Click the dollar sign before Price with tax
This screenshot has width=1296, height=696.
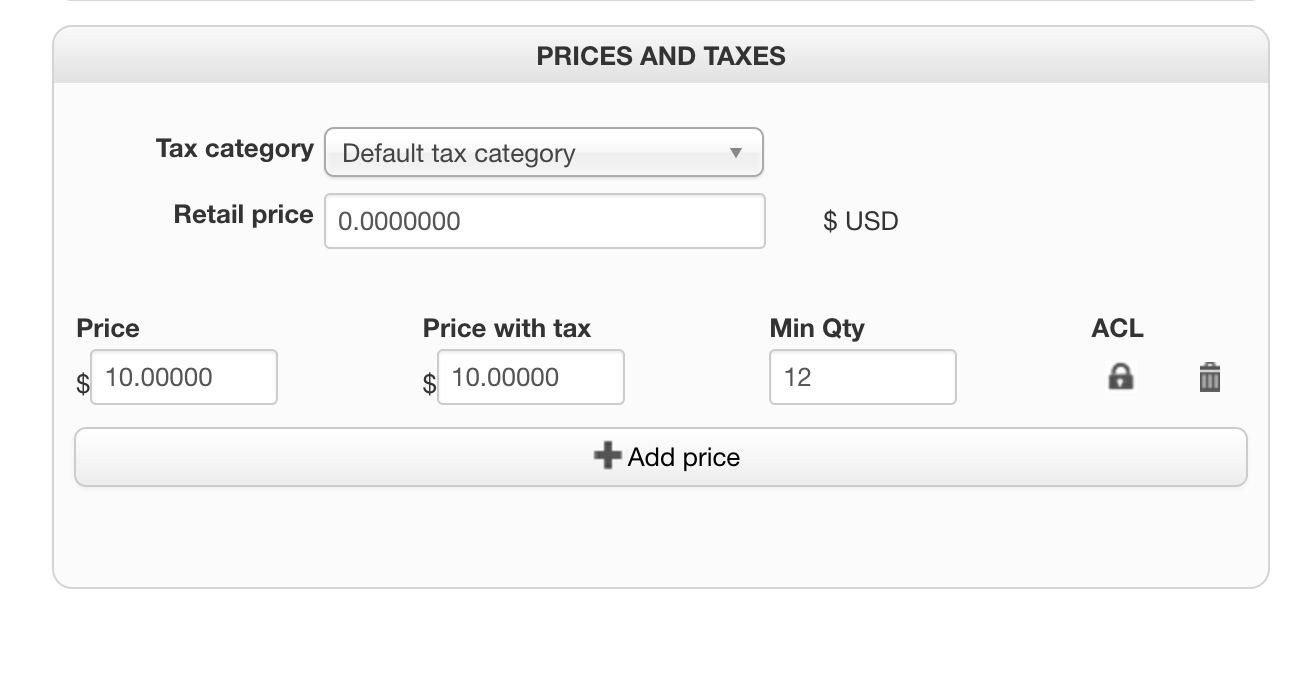429,384
